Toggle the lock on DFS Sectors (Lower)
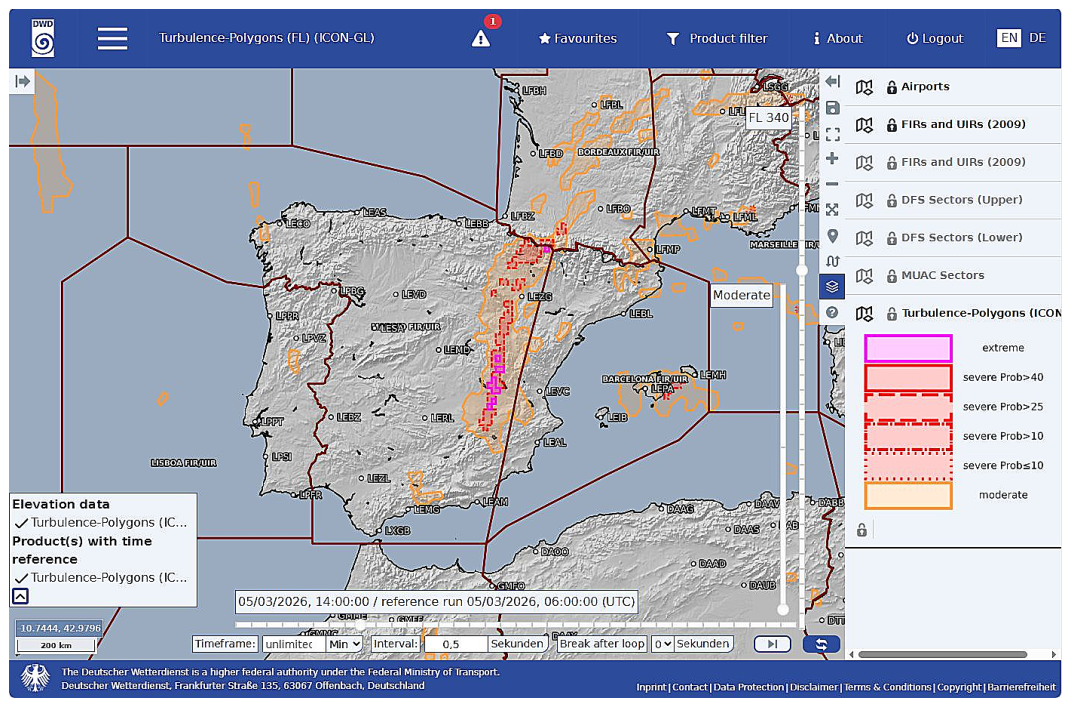The width and height of the screenshot is (1070, 706). tap(891, 238)
